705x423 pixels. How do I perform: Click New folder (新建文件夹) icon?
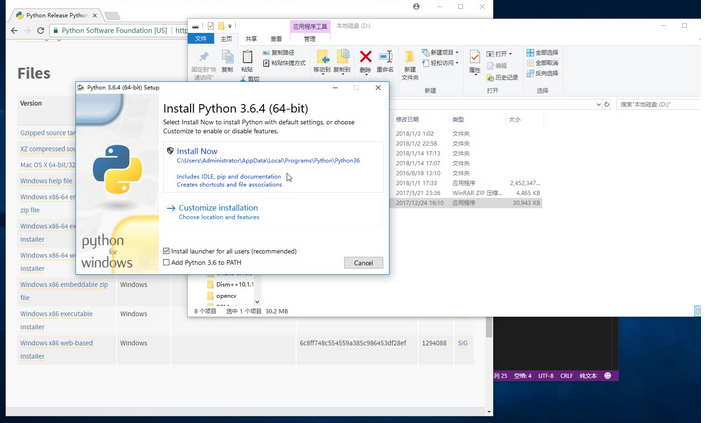click(x=410, y=57)
